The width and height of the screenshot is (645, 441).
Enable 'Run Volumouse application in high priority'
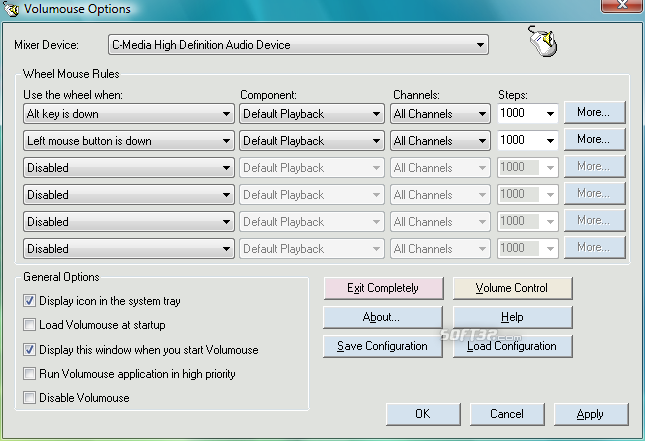click(x=29, y=374)
